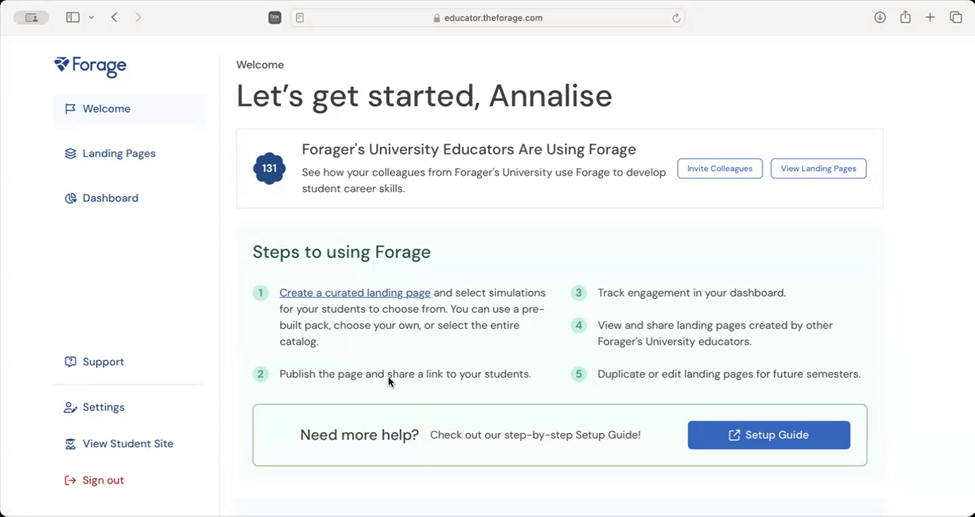This screenshot has width=975, height=517.
Task: Click the 131 educators count badge
Action: point(269,169)
